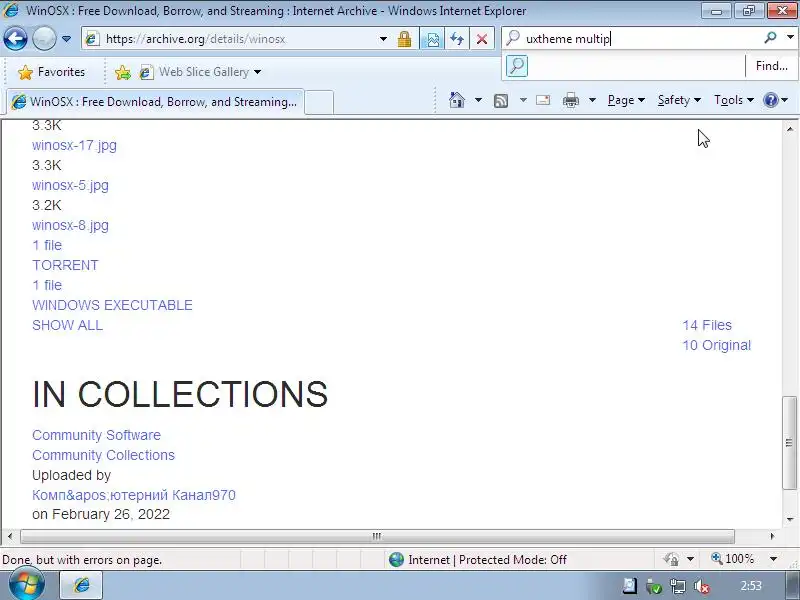Select the highlighted search provider icon below search box
The height and width of the screenshot is (600, 800).
point(517,66)
